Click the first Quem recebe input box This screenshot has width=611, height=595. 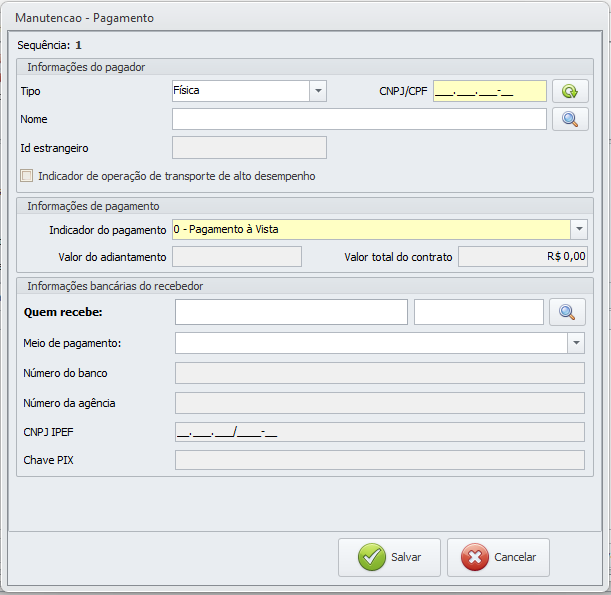click(291, 312)
